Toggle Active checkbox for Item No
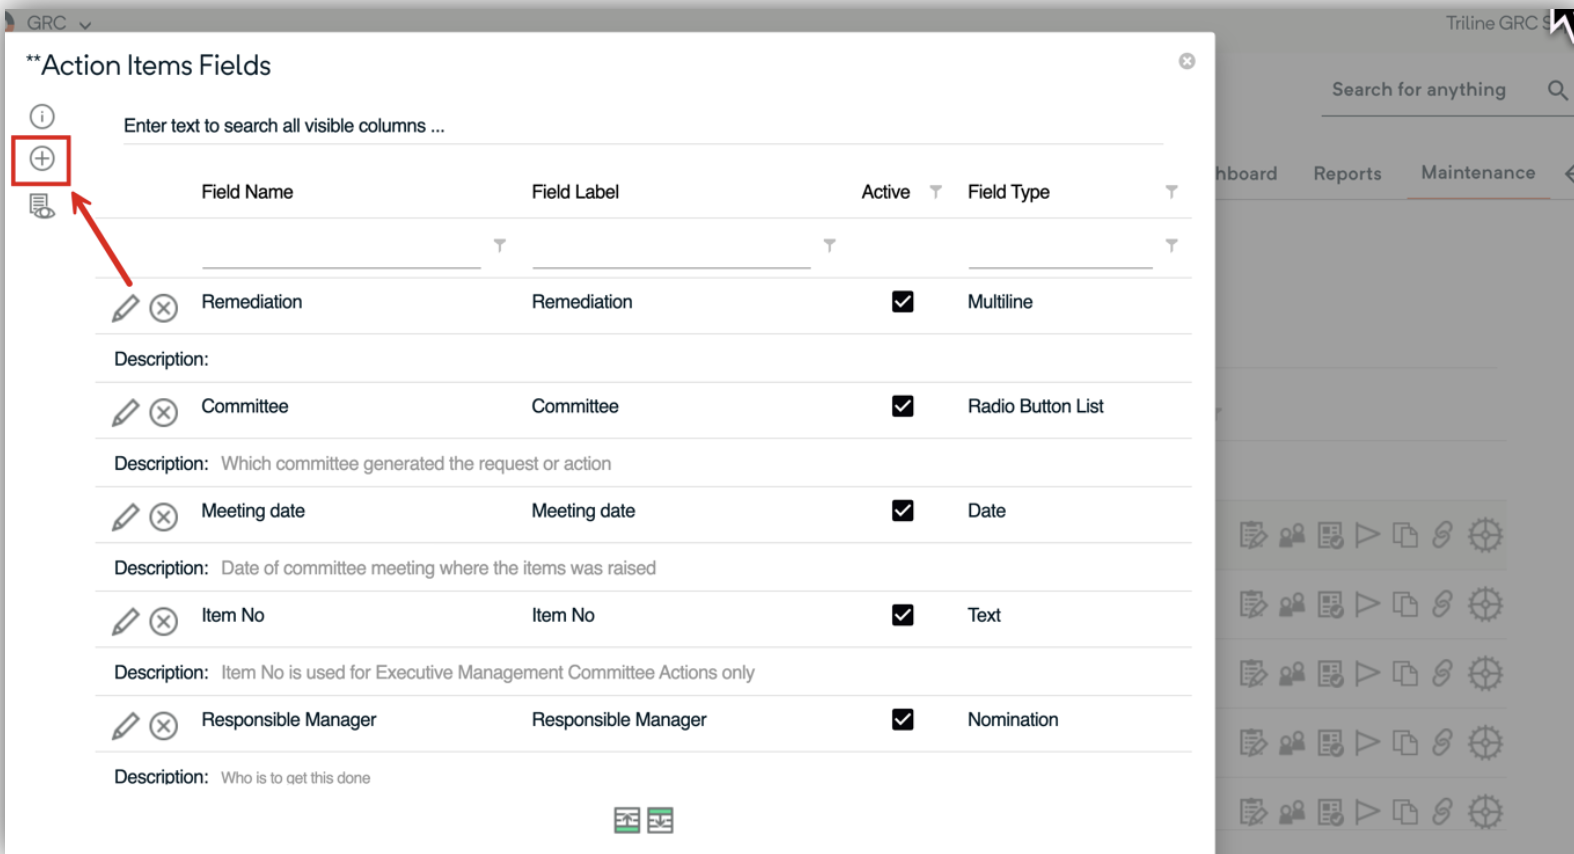 [x=902, y=615]
